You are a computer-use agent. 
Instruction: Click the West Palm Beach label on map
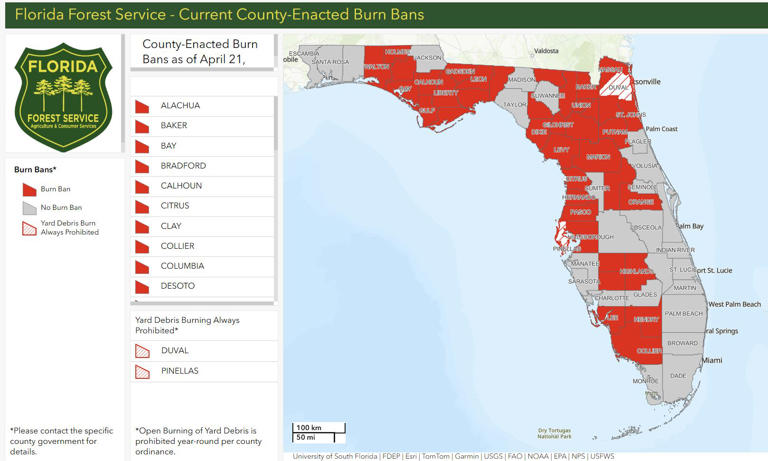pos(734,304)
